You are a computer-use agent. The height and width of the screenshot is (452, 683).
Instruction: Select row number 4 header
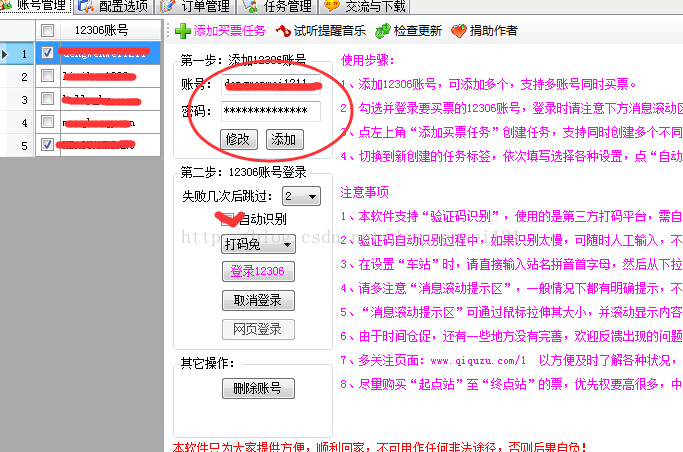(x=17, y=122)
